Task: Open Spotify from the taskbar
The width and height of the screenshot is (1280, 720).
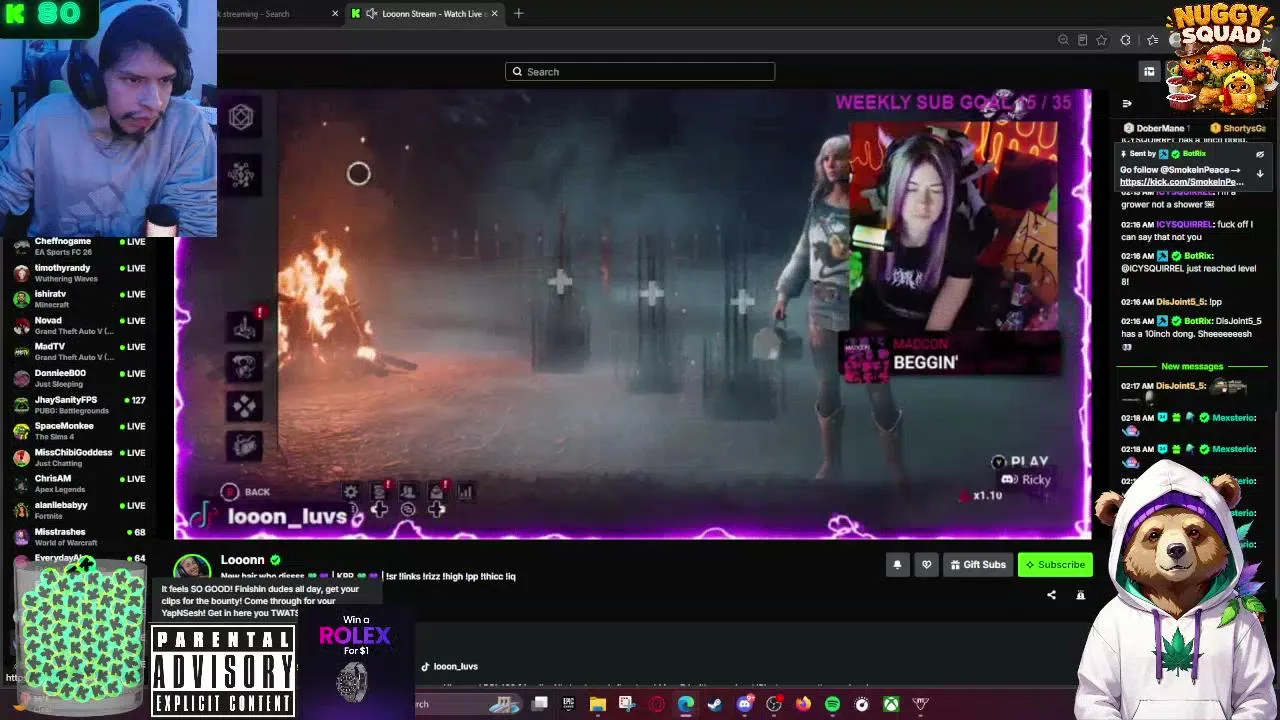Action: click(x=832, y=704)
